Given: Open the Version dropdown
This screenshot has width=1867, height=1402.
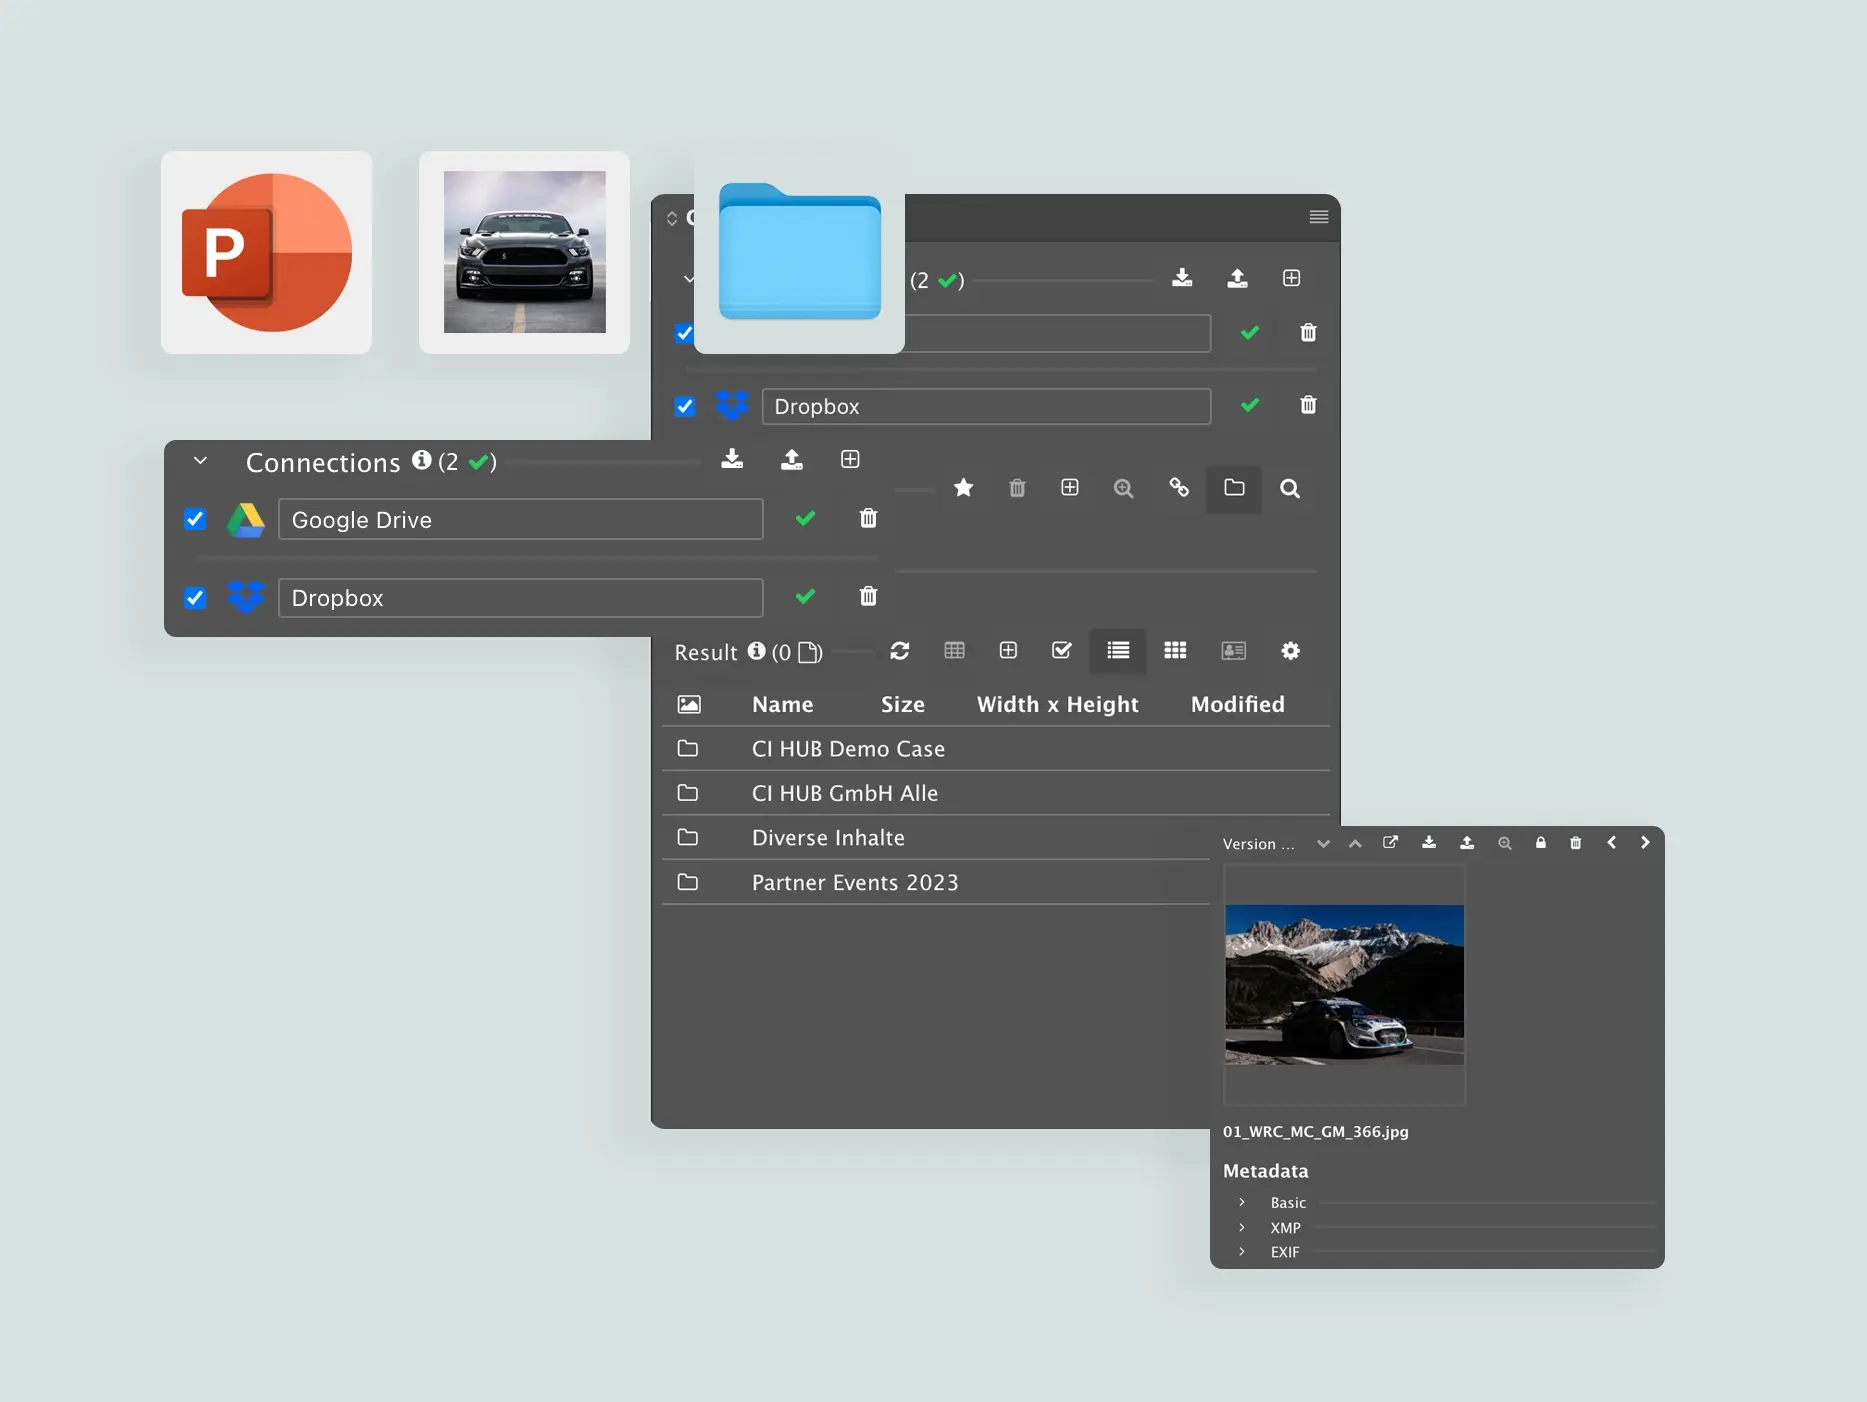Looking at the screenshot, I should pyautogui.click(x=1258, y=844).
